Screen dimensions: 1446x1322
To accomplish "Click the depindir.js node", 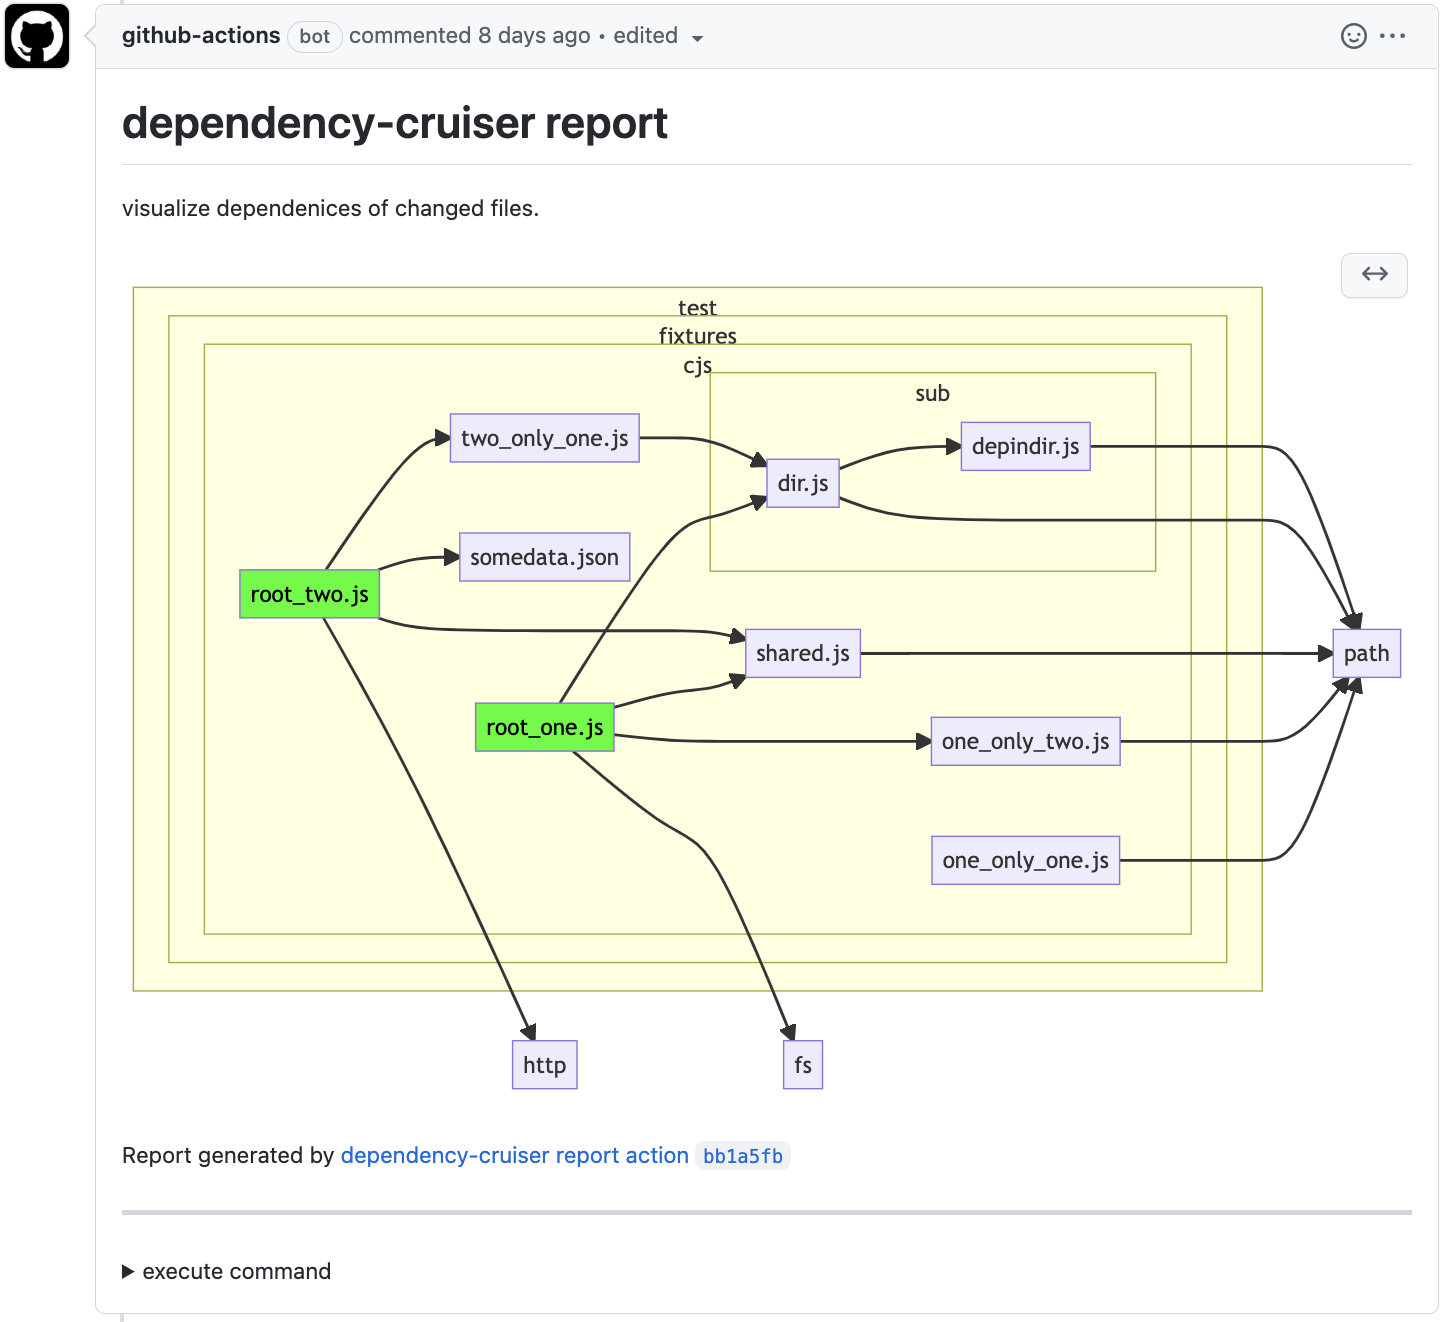I will click(1025, 446).
